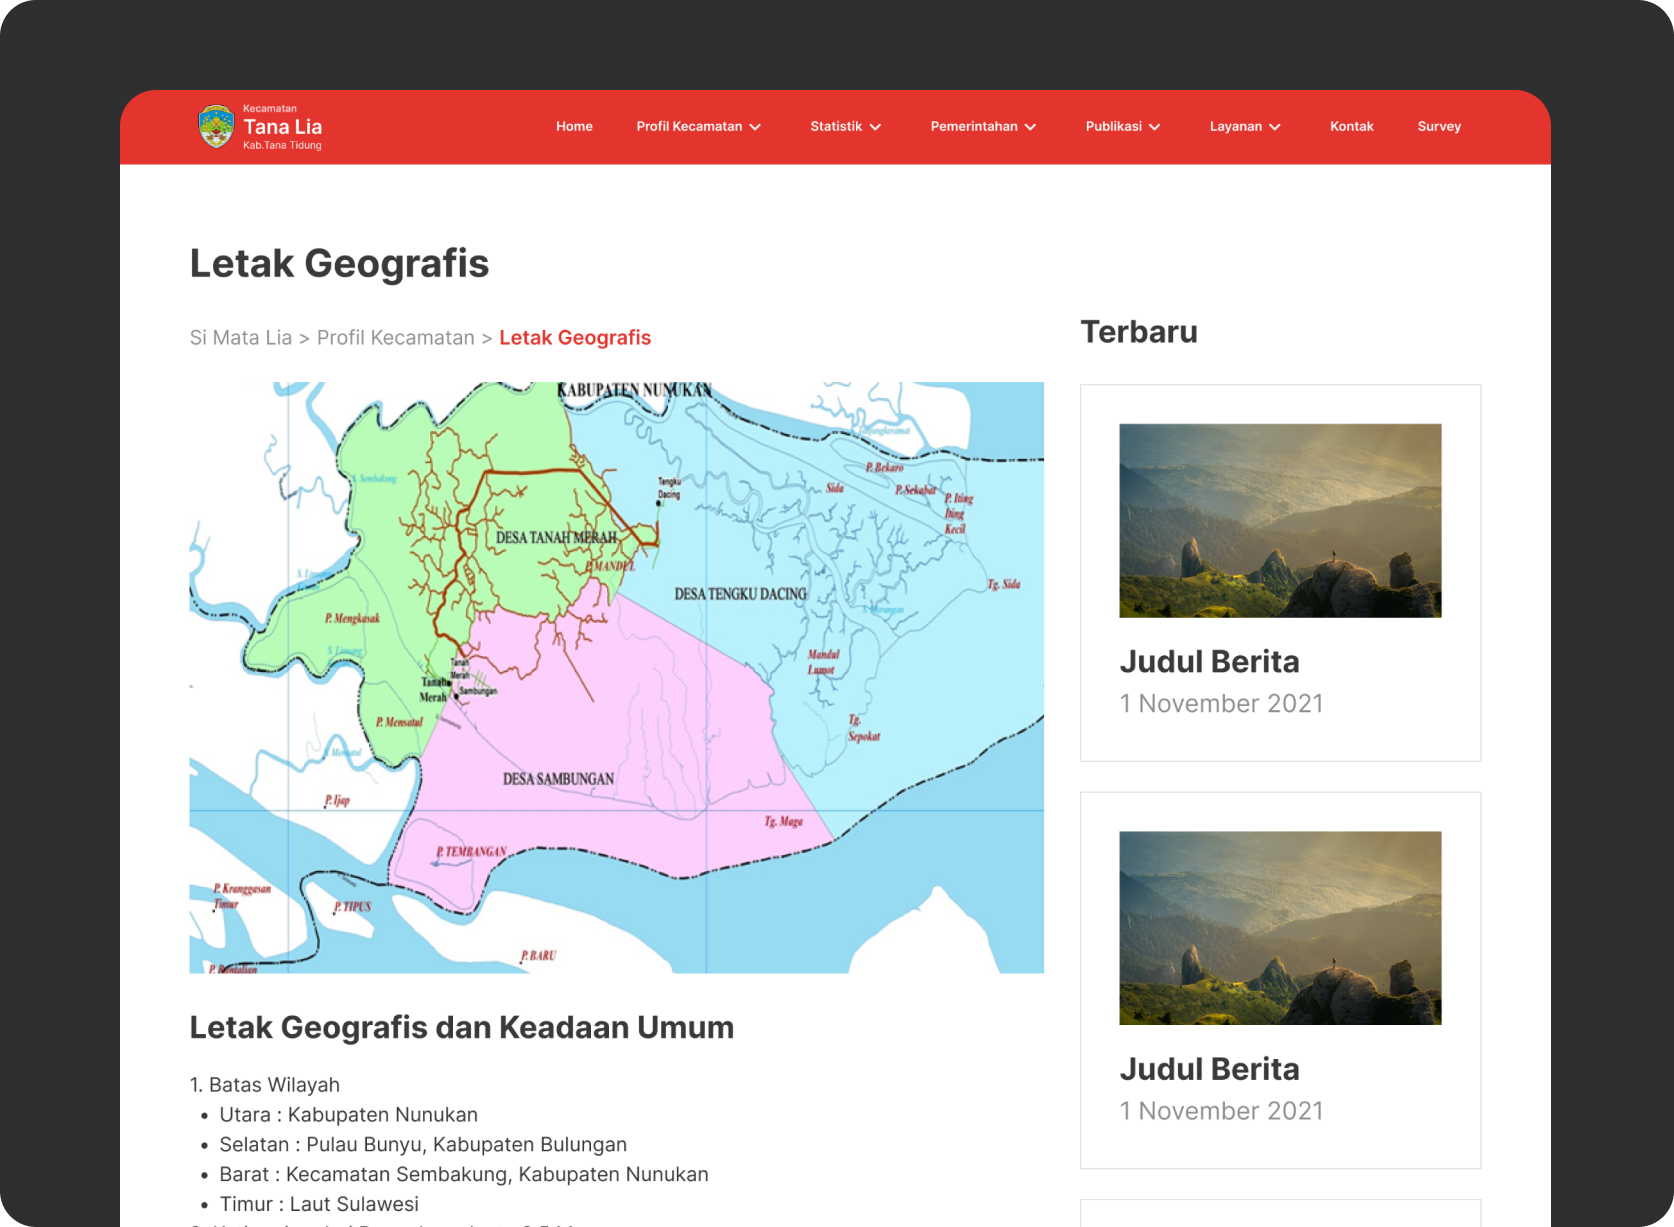1674x1227 pixels.
Task: Select 'Barat : Kecamatan Sembakung' bullet
Action: 464,1175
